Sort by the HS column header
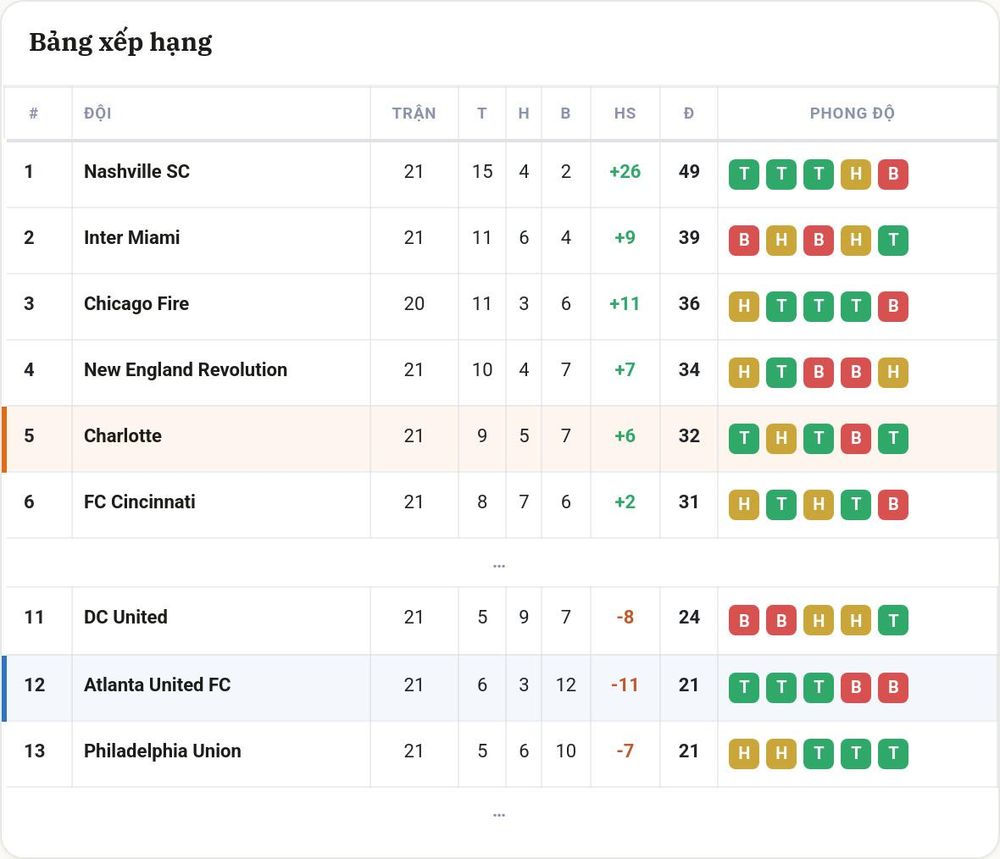 [x=625, y=114]
